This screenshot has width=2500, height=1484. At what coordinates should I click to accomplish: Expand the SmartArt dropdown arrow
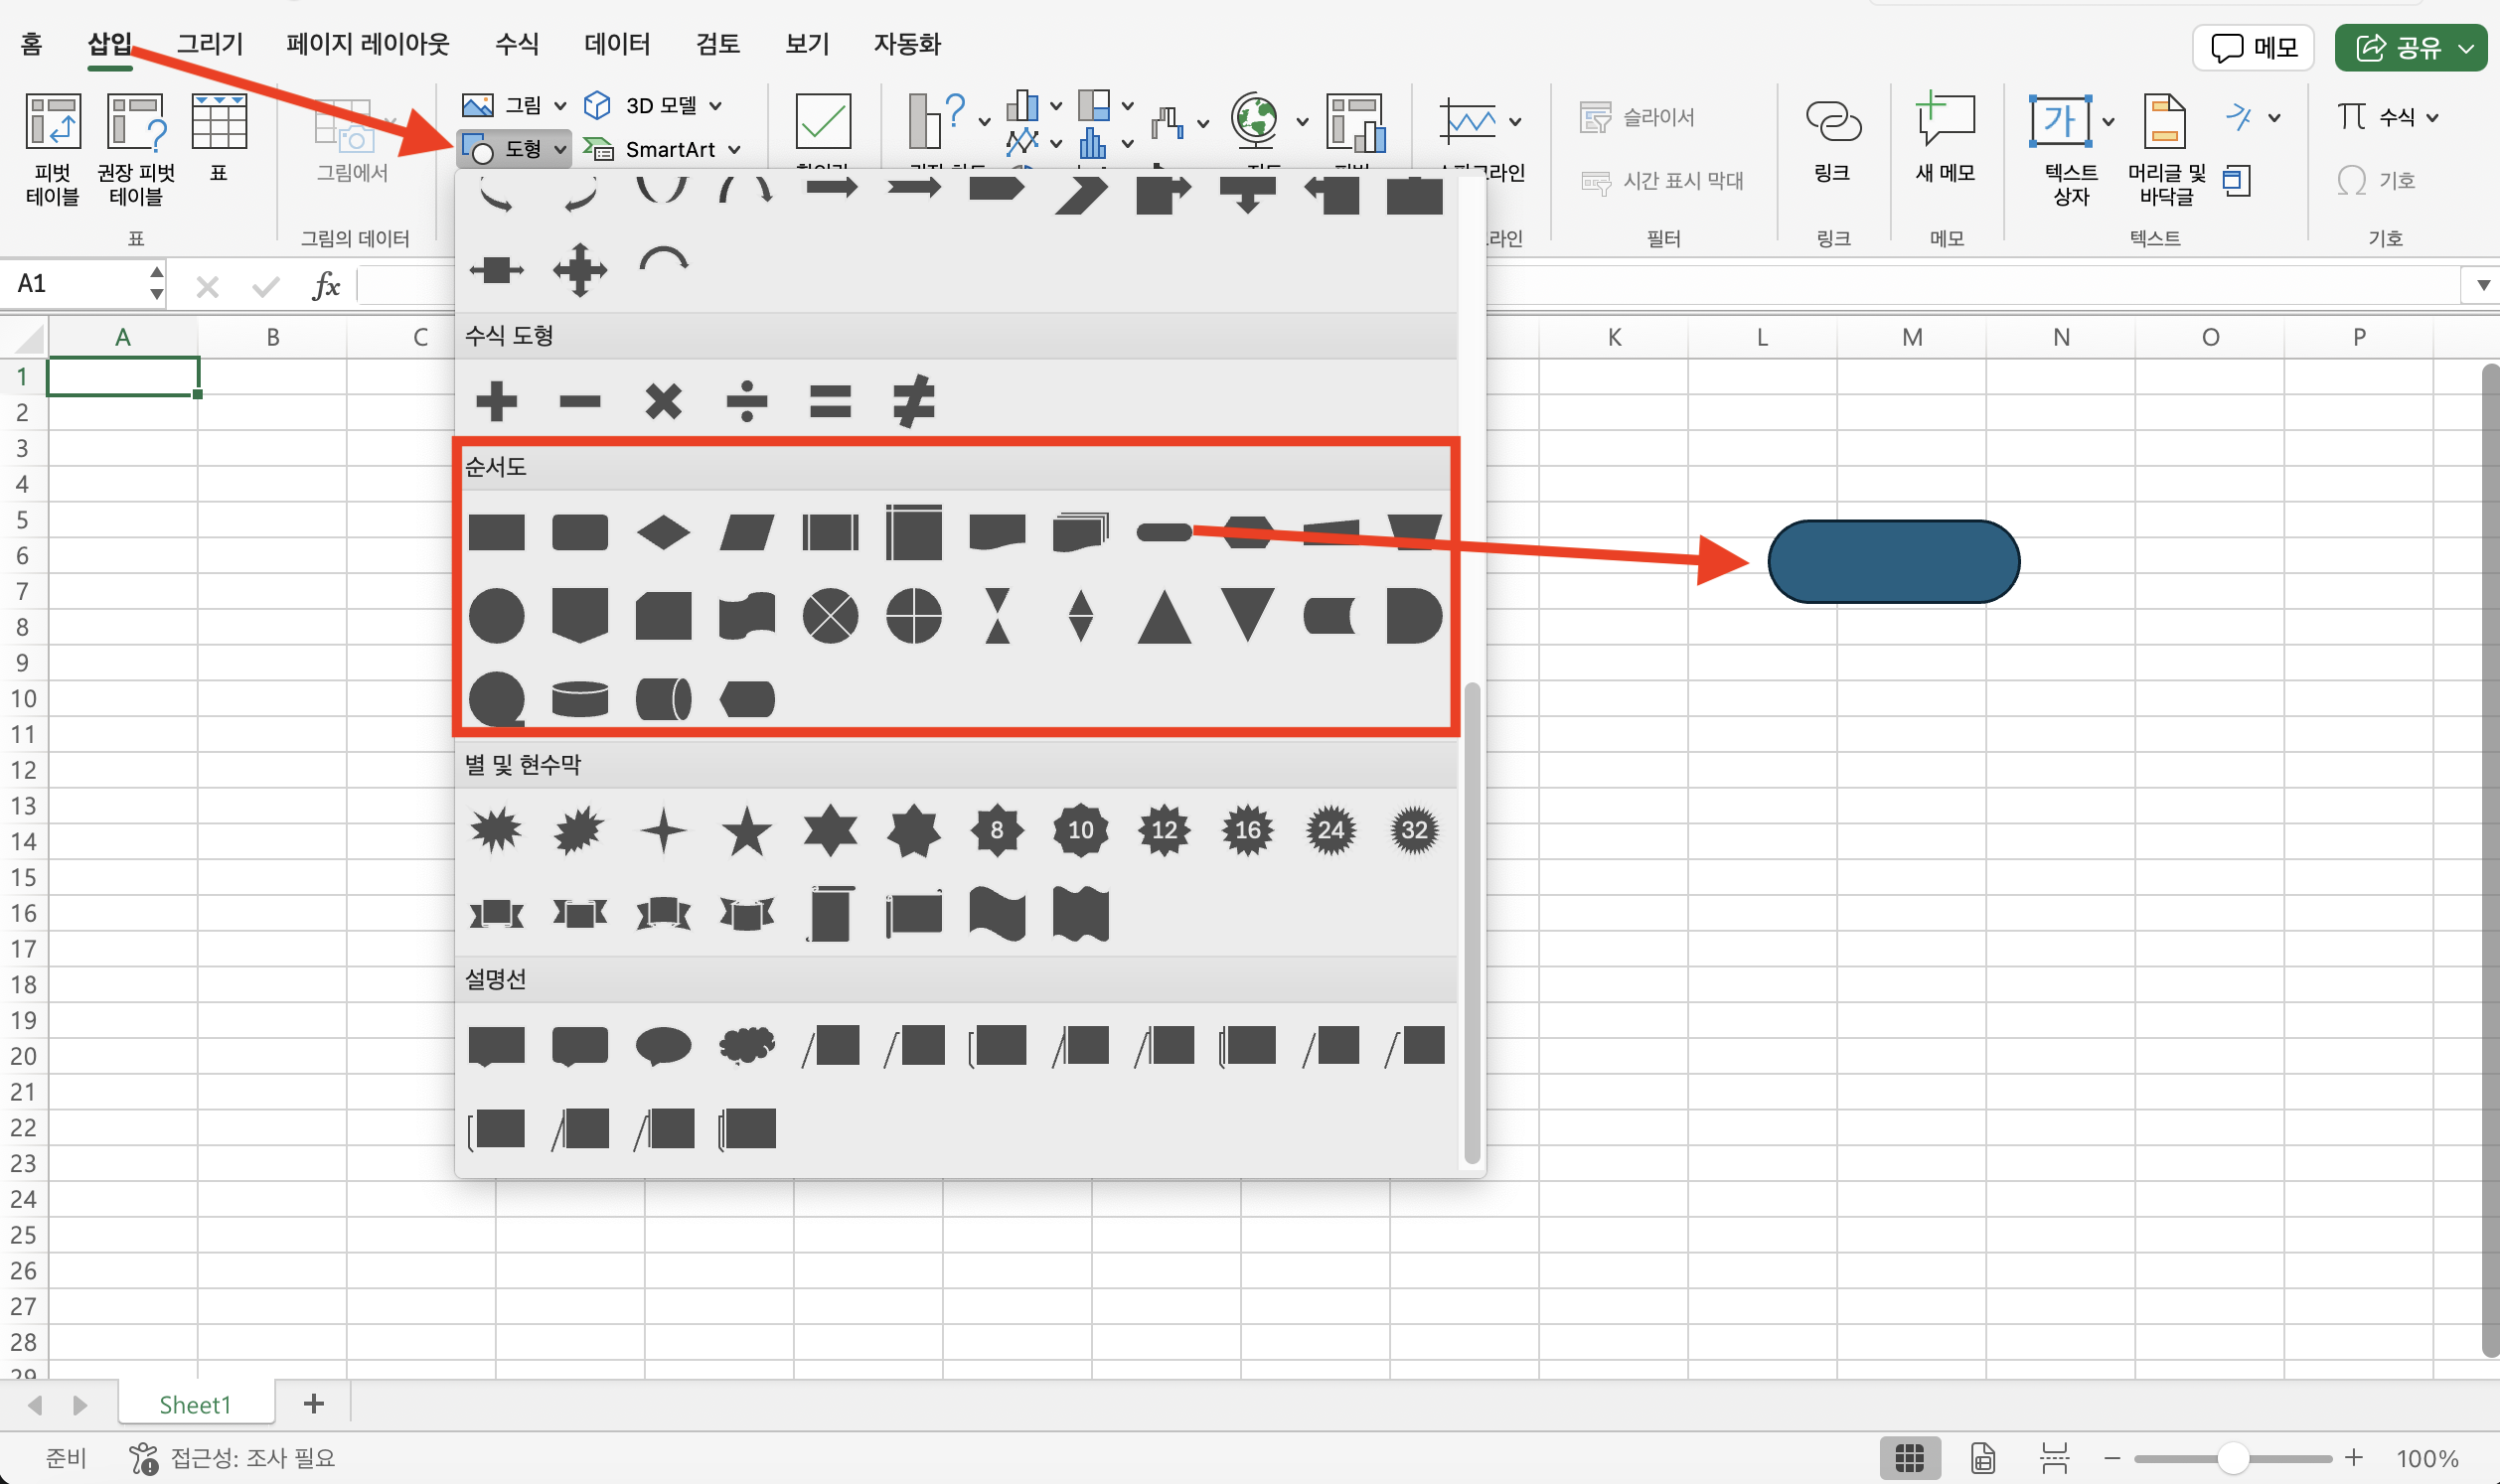(735, 150)
